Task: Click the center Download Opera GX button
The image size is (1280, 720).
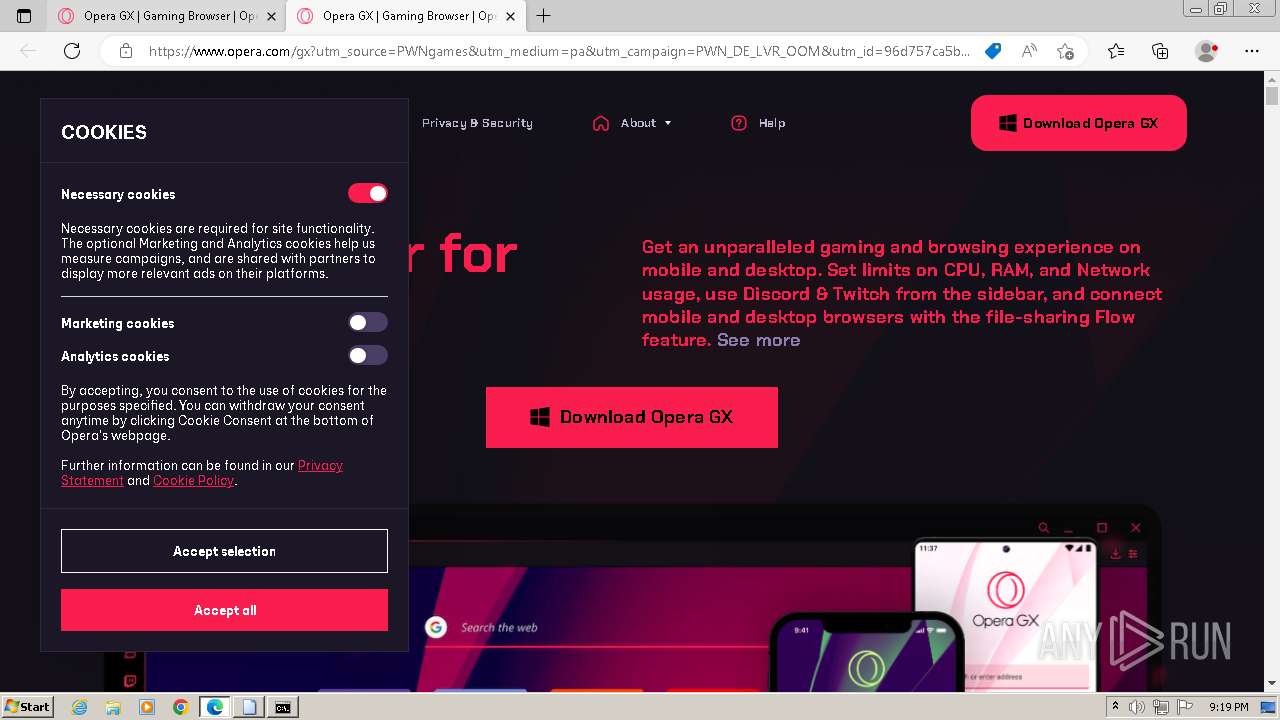Action: pyautogui.click(x=632, y=417)
